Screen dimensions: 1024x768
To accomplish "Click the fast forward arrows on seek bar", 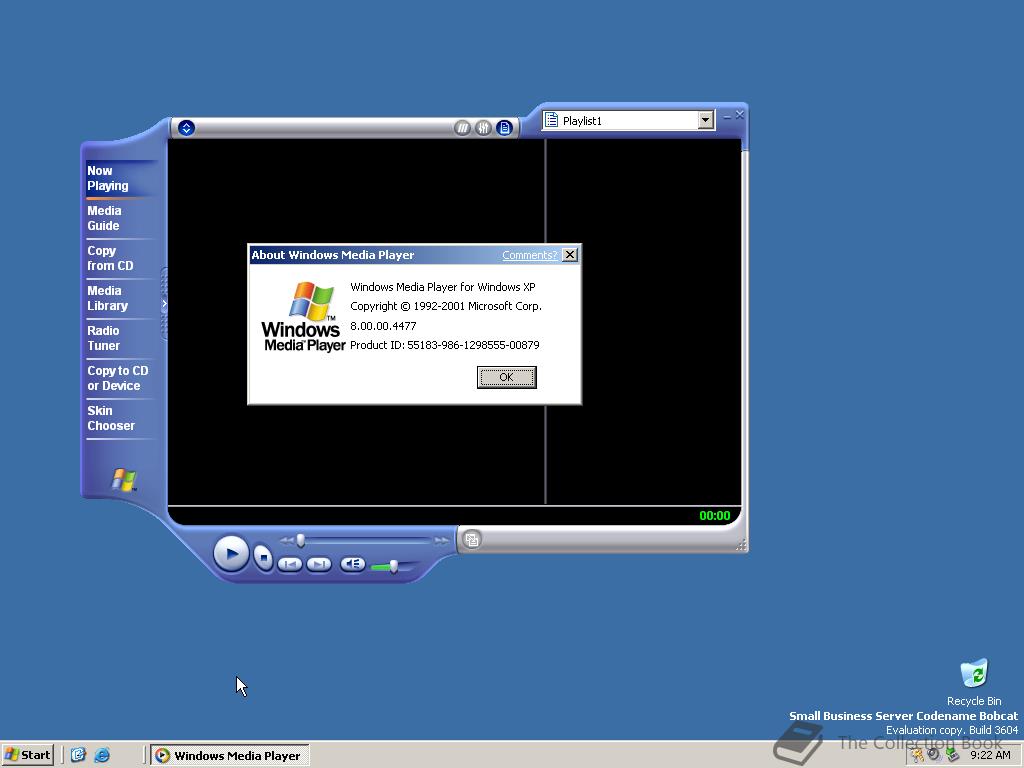I will pos(442,541).
